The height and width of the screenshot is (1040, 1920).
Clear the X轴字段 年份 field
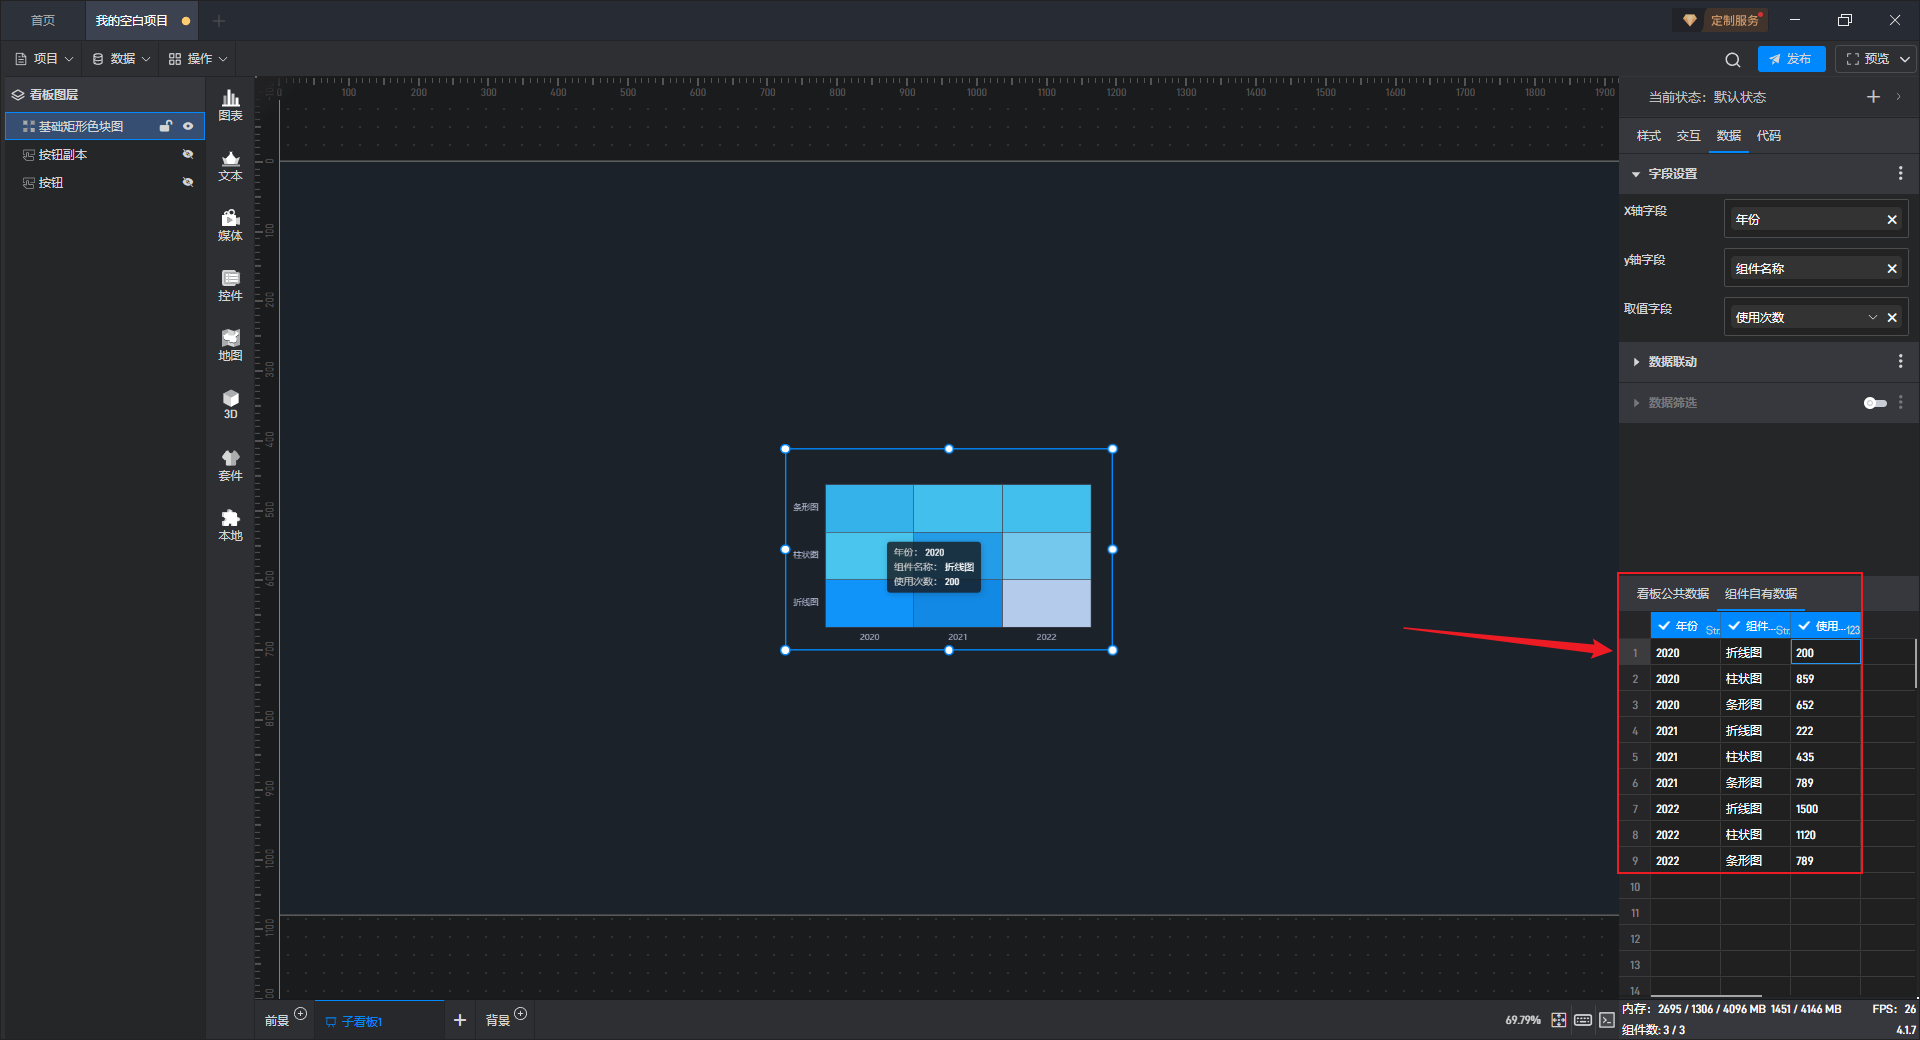tap(1891, 220)
